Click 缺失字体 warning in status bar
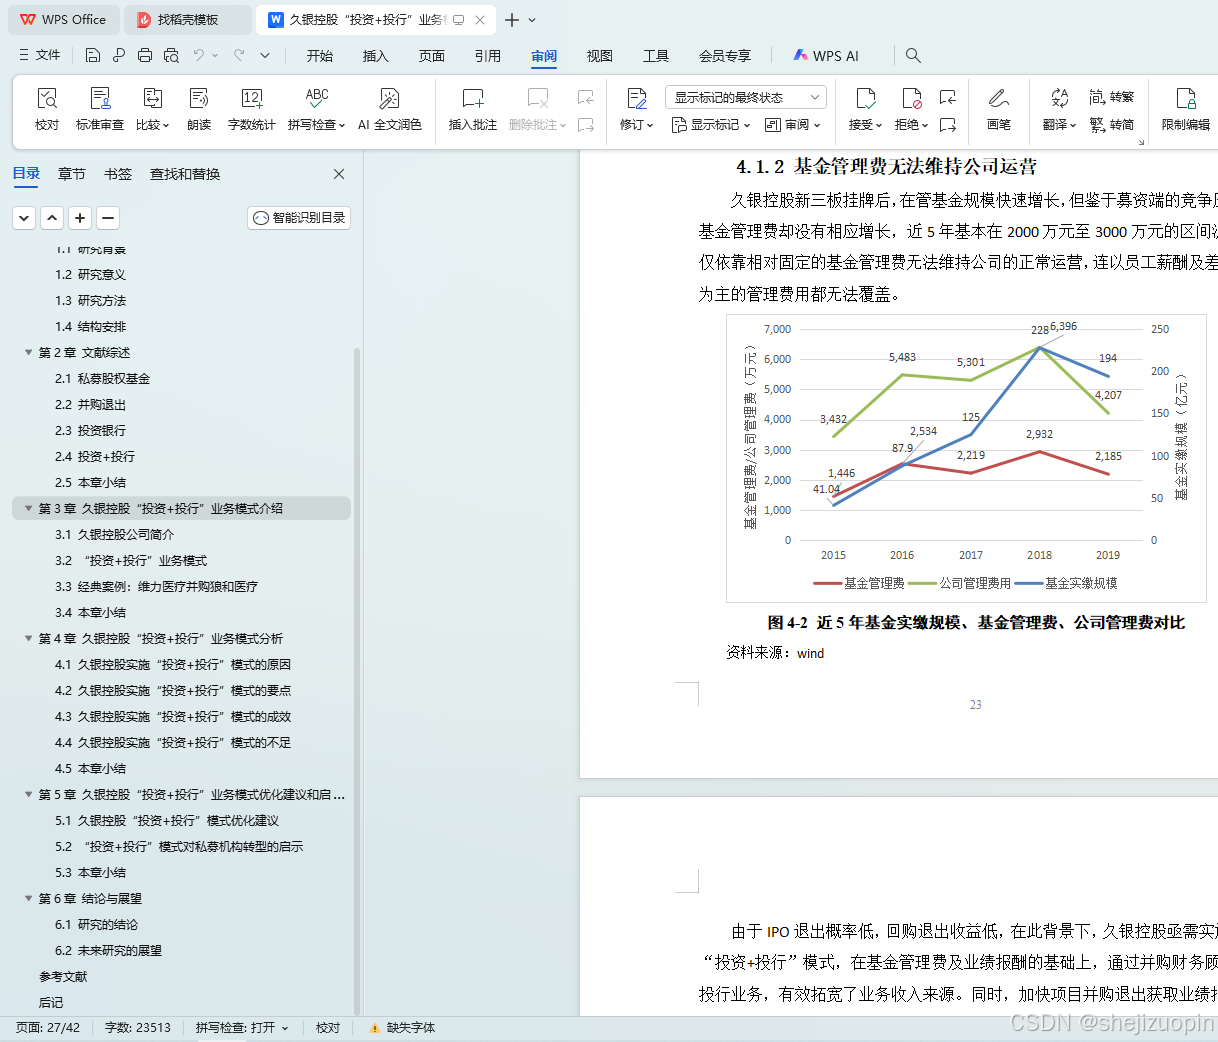 [x=402, y=1028]
